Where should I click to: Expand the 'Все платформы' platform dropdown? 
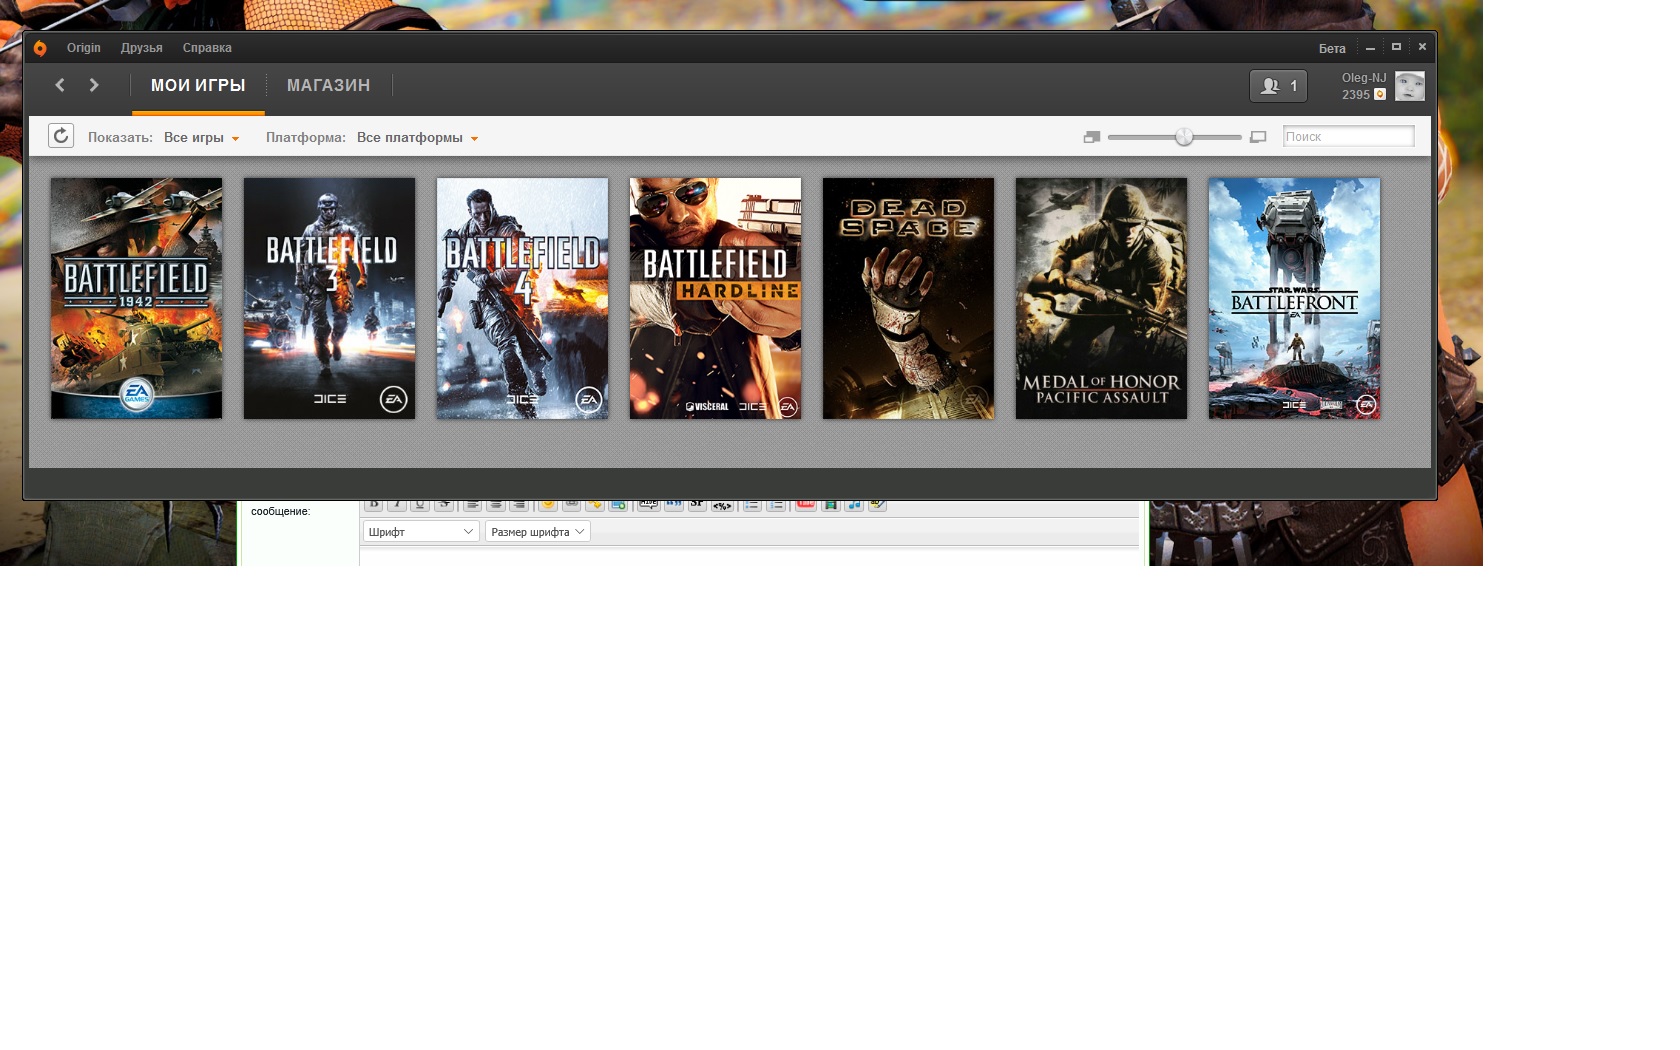[417, 138]
